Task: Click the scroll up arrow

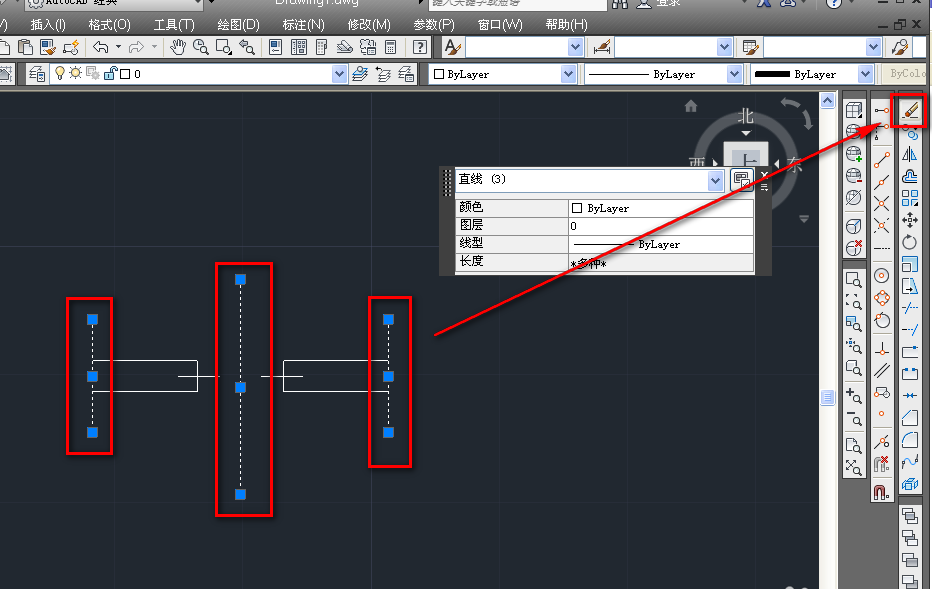Action: [827, 100]
